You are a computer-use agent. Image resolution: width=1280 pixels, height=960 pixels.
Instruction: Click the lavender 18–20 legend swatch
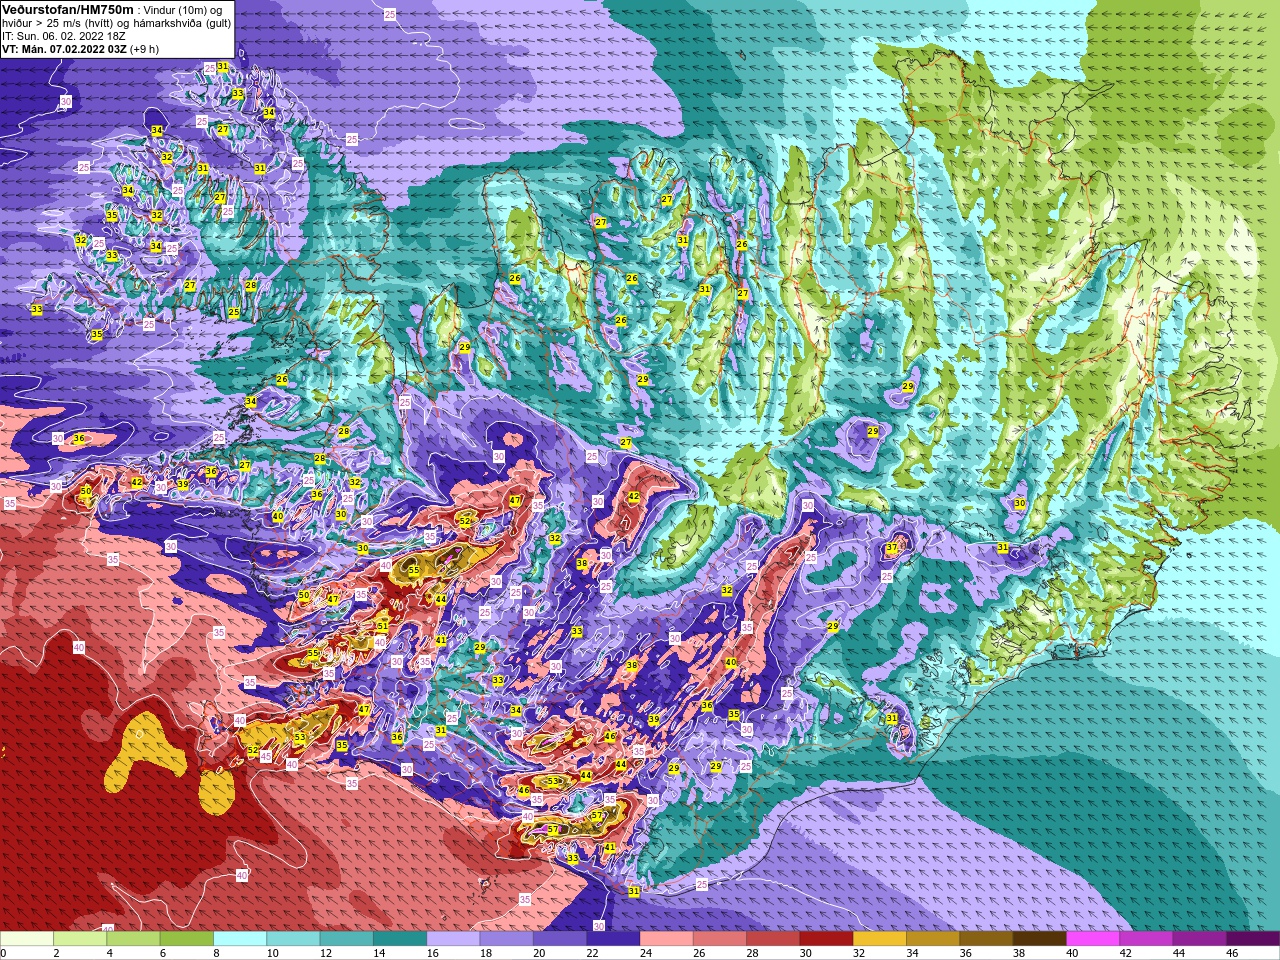click(507, 939)
